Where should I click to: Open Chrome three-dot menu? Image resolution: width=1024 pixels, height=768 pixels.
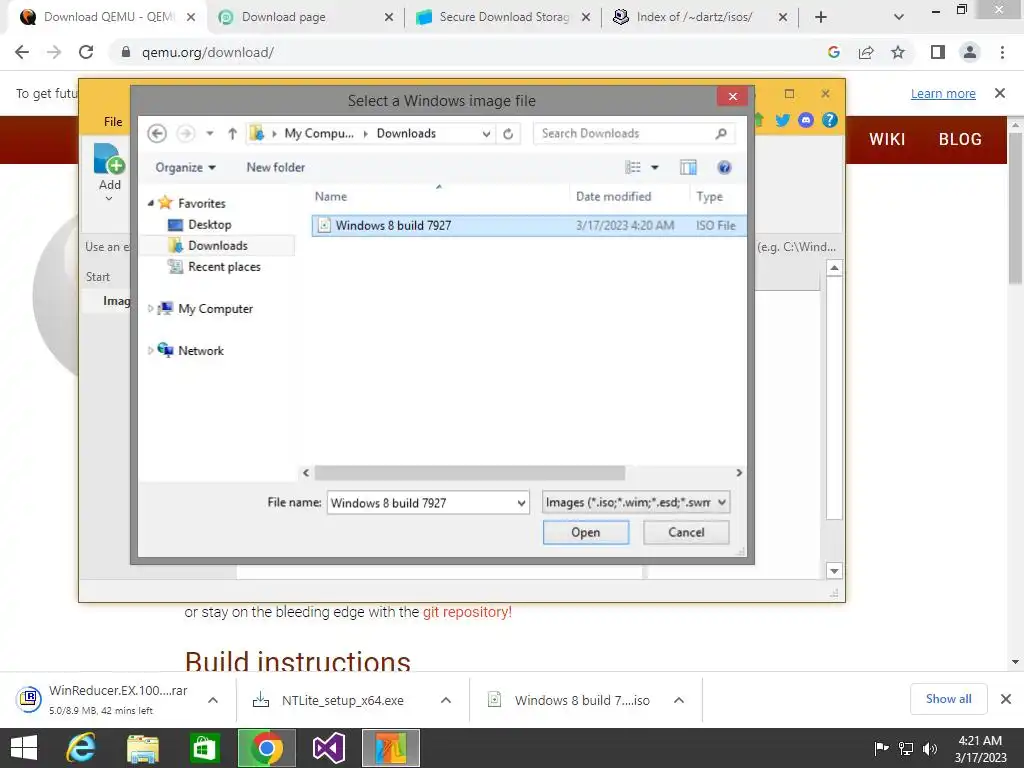pyautogui.click(x=1002, y=52)
